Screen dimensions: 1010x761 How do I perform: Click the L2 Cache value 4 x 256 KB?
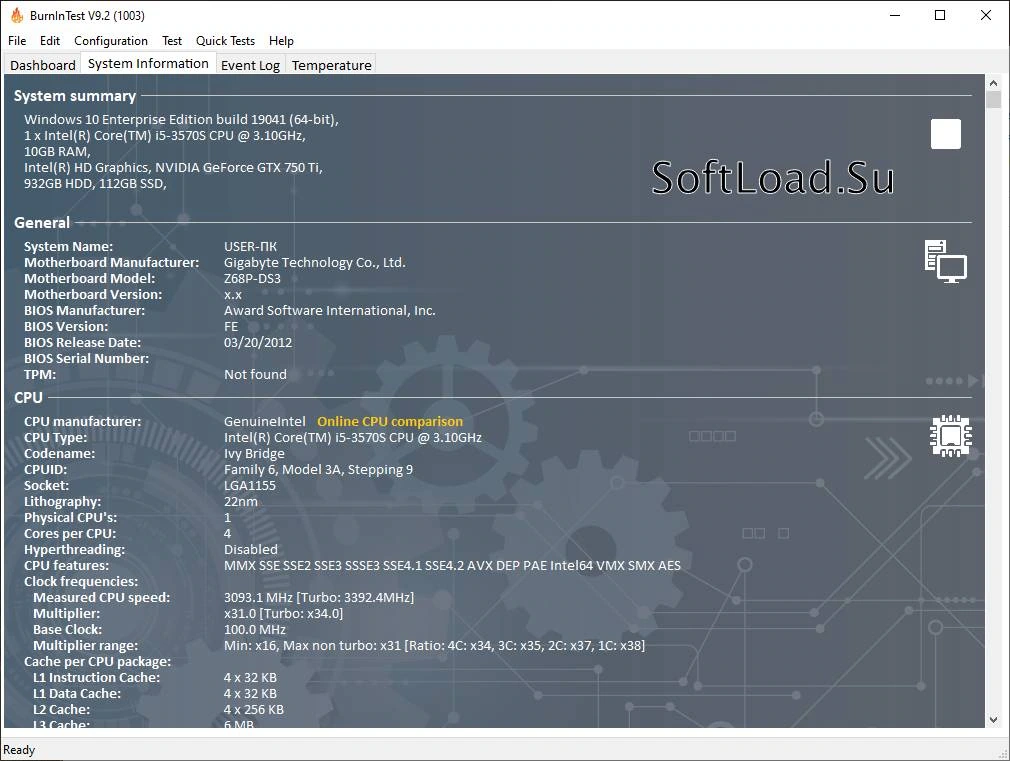[254, 709]
